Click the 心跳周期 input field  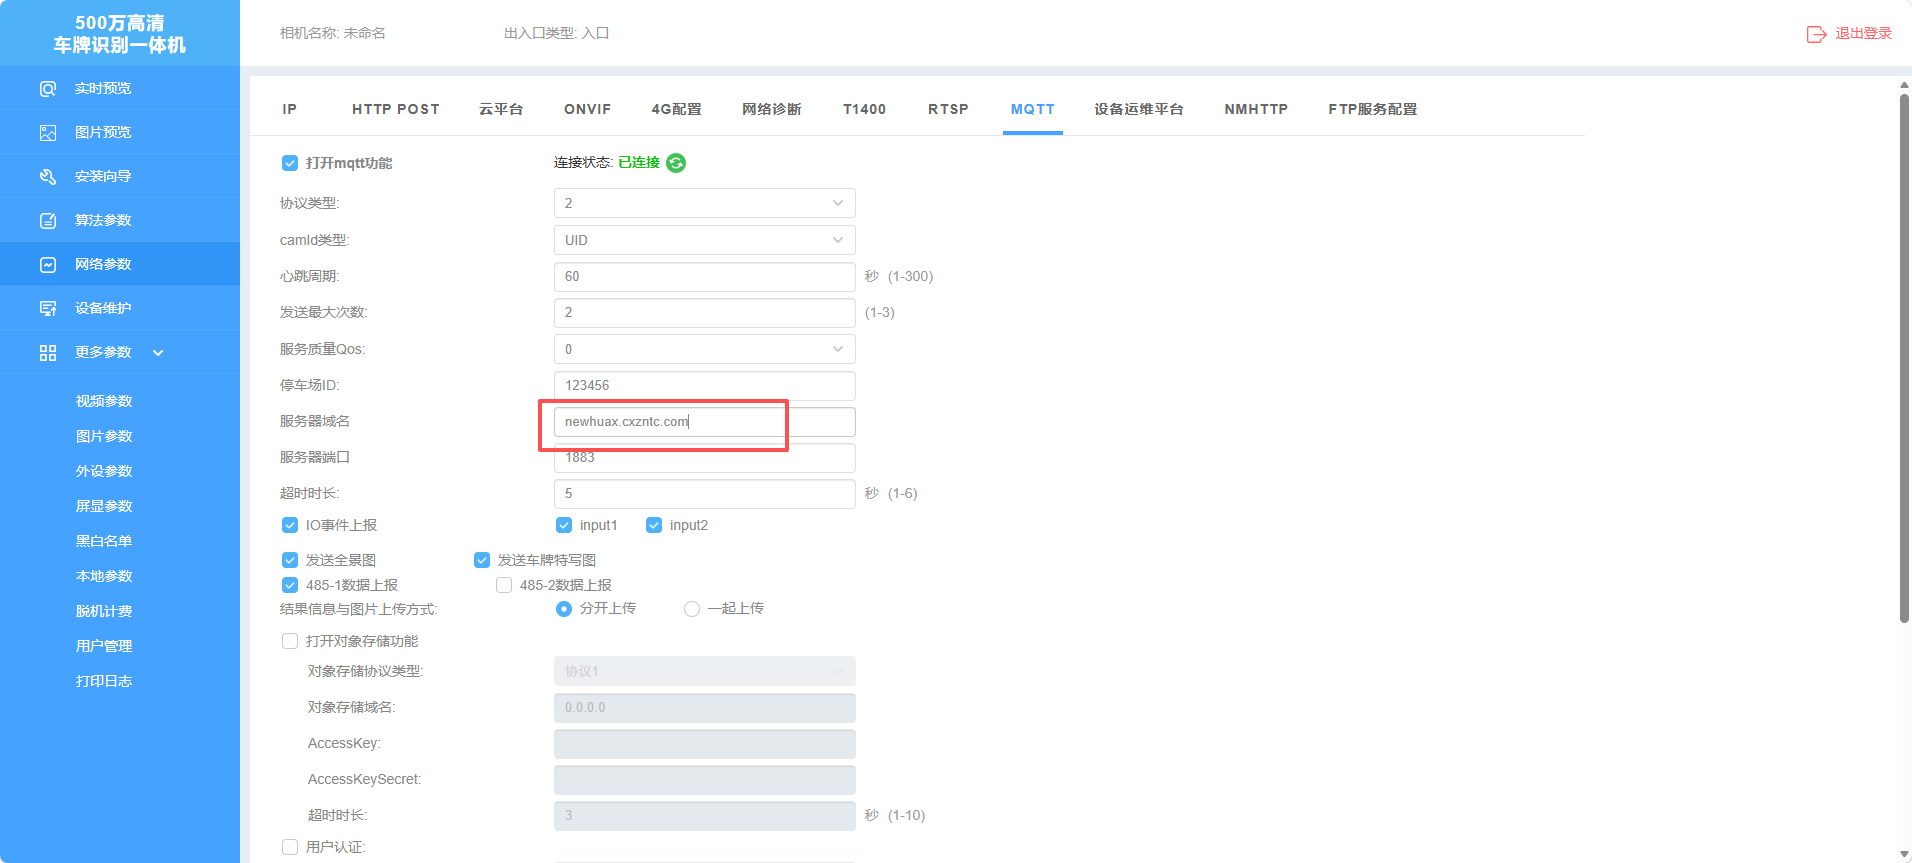pyautogui.click(x=705, y=277)
